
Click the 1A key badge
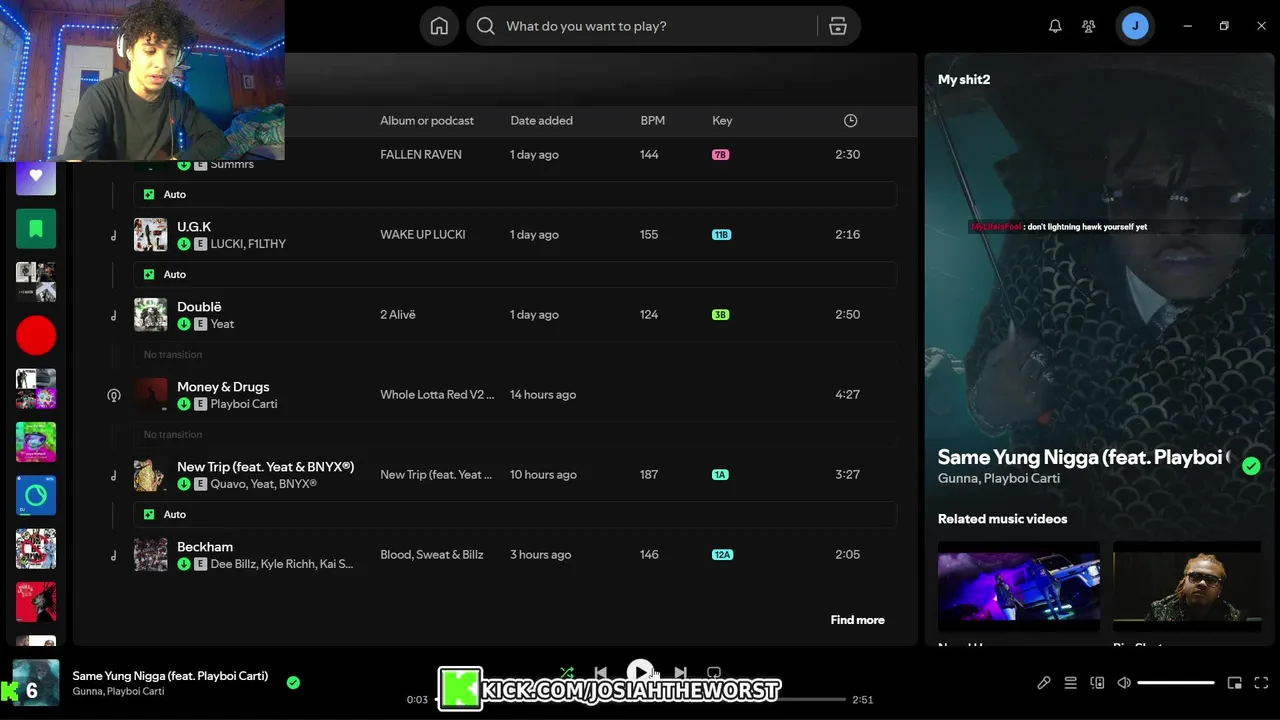[720, 475]
